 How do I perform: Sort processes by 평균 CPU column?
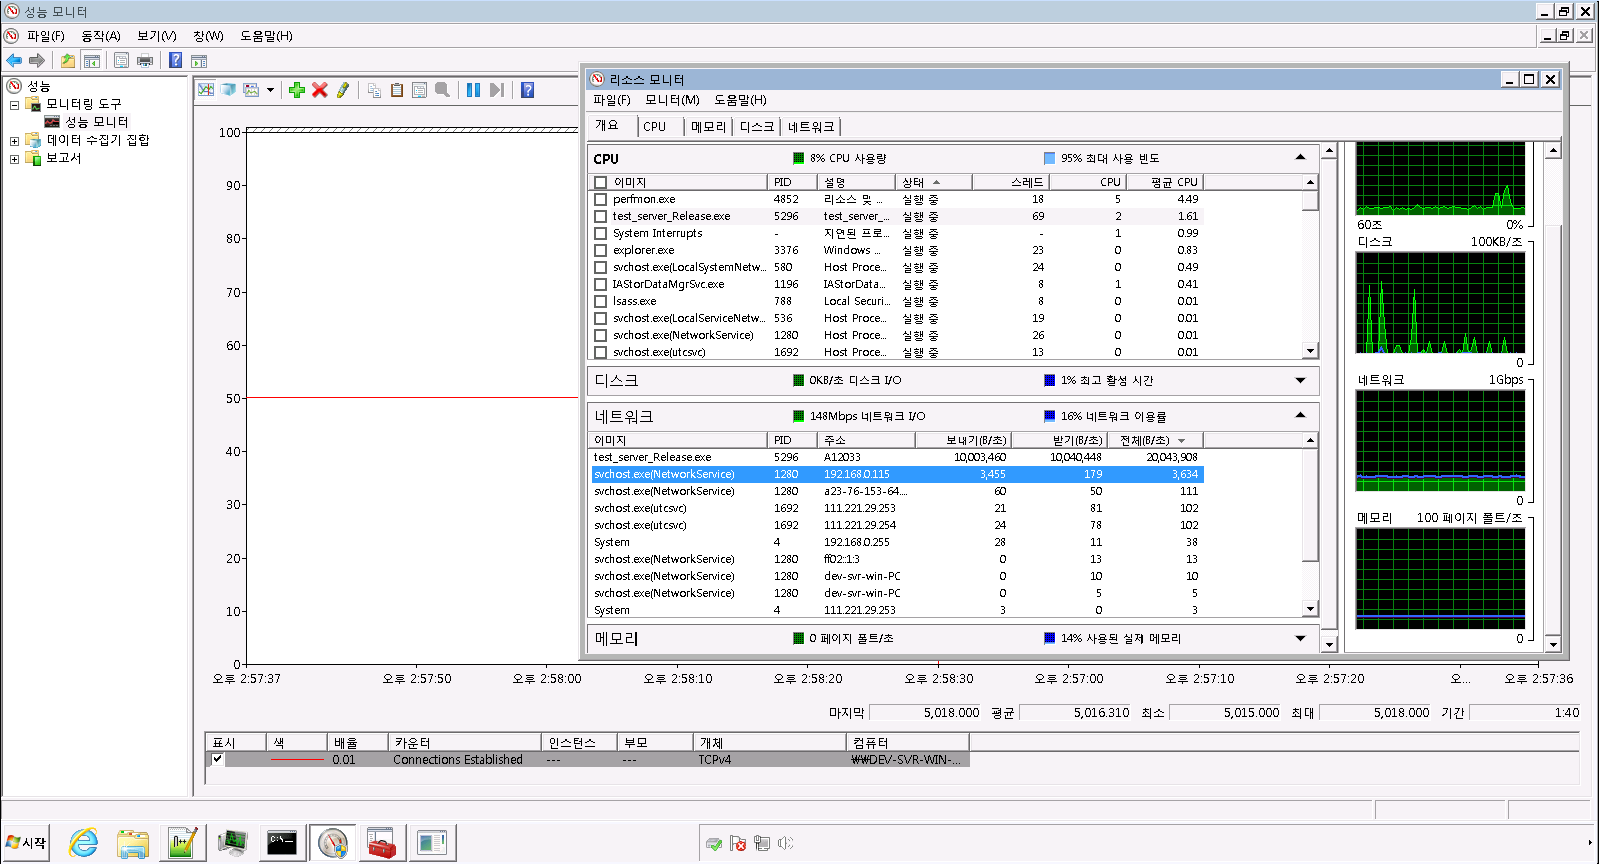click(x=1165, y=182)
